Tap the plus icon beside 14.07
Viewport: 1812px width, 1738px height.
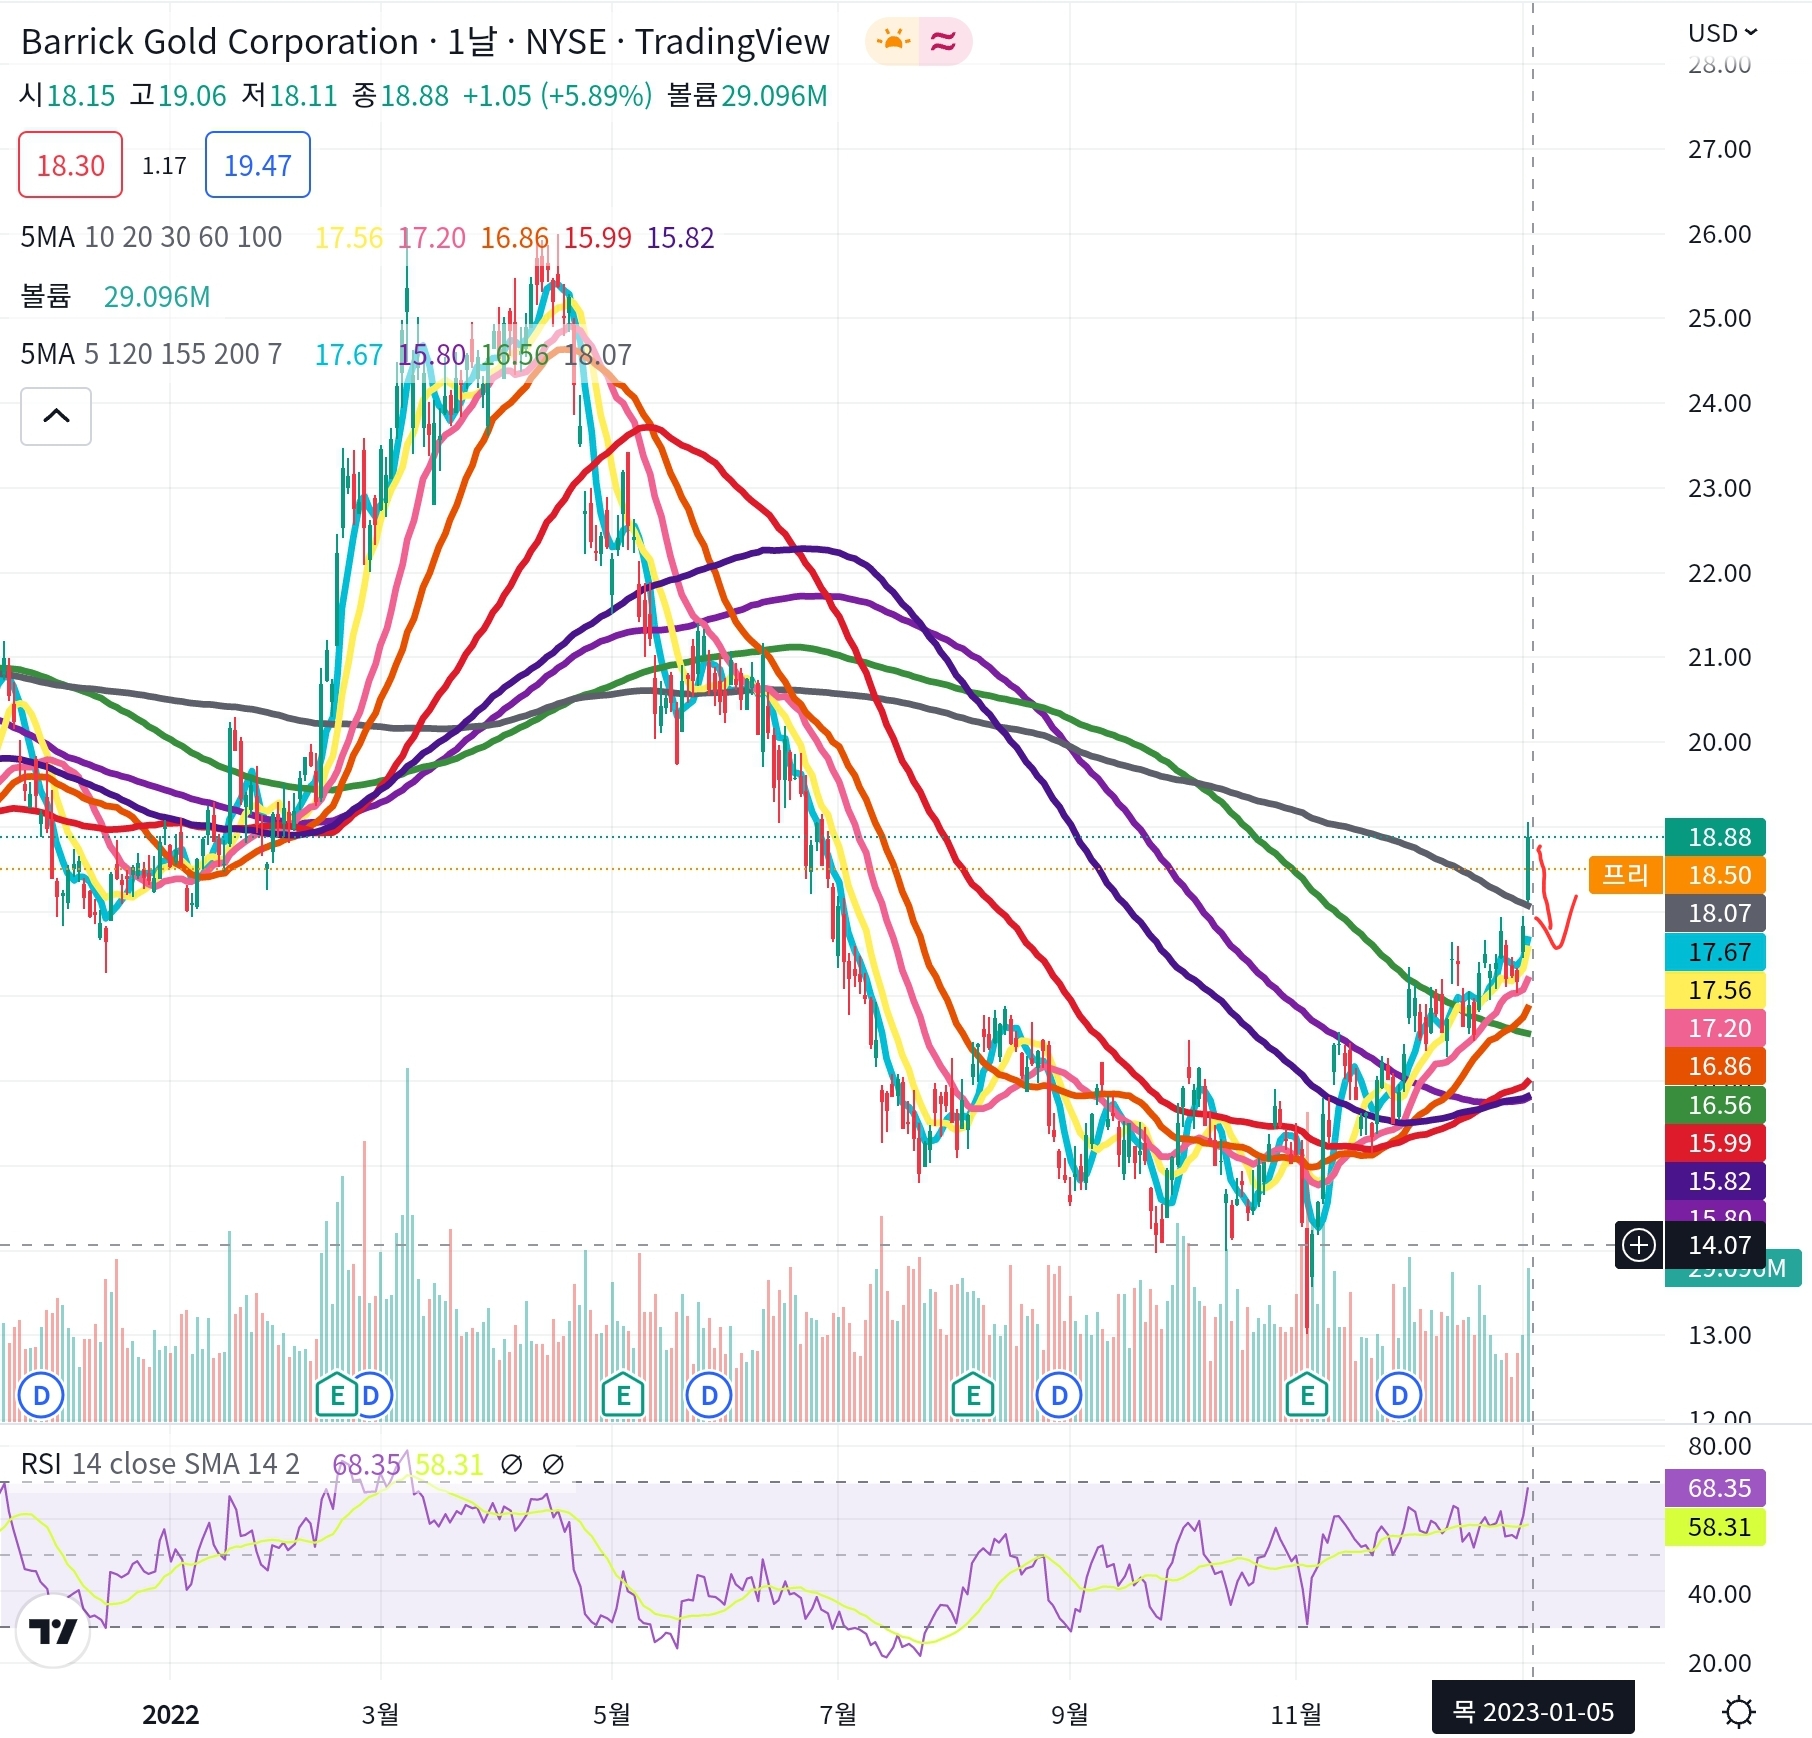click(x=1639, y=1245)
